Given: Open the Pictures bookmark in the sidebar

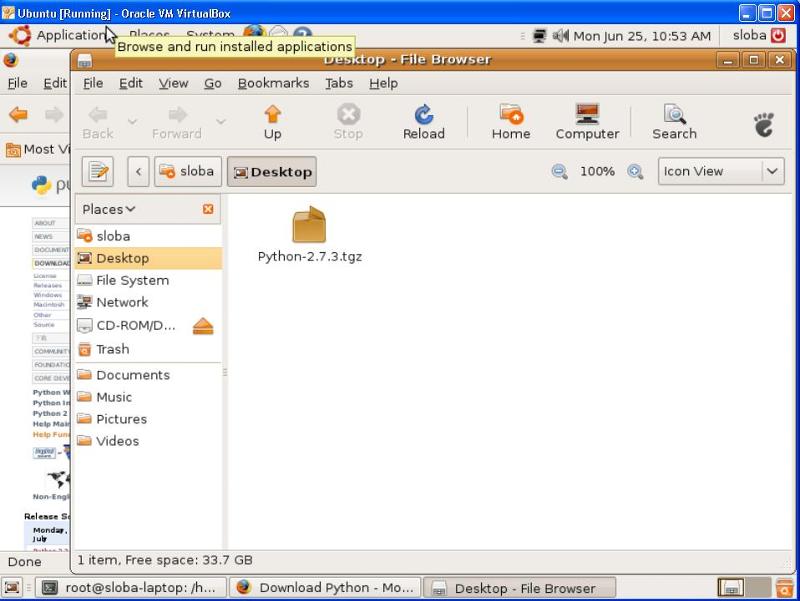Looking at the screenshot, I should (148, 419).
